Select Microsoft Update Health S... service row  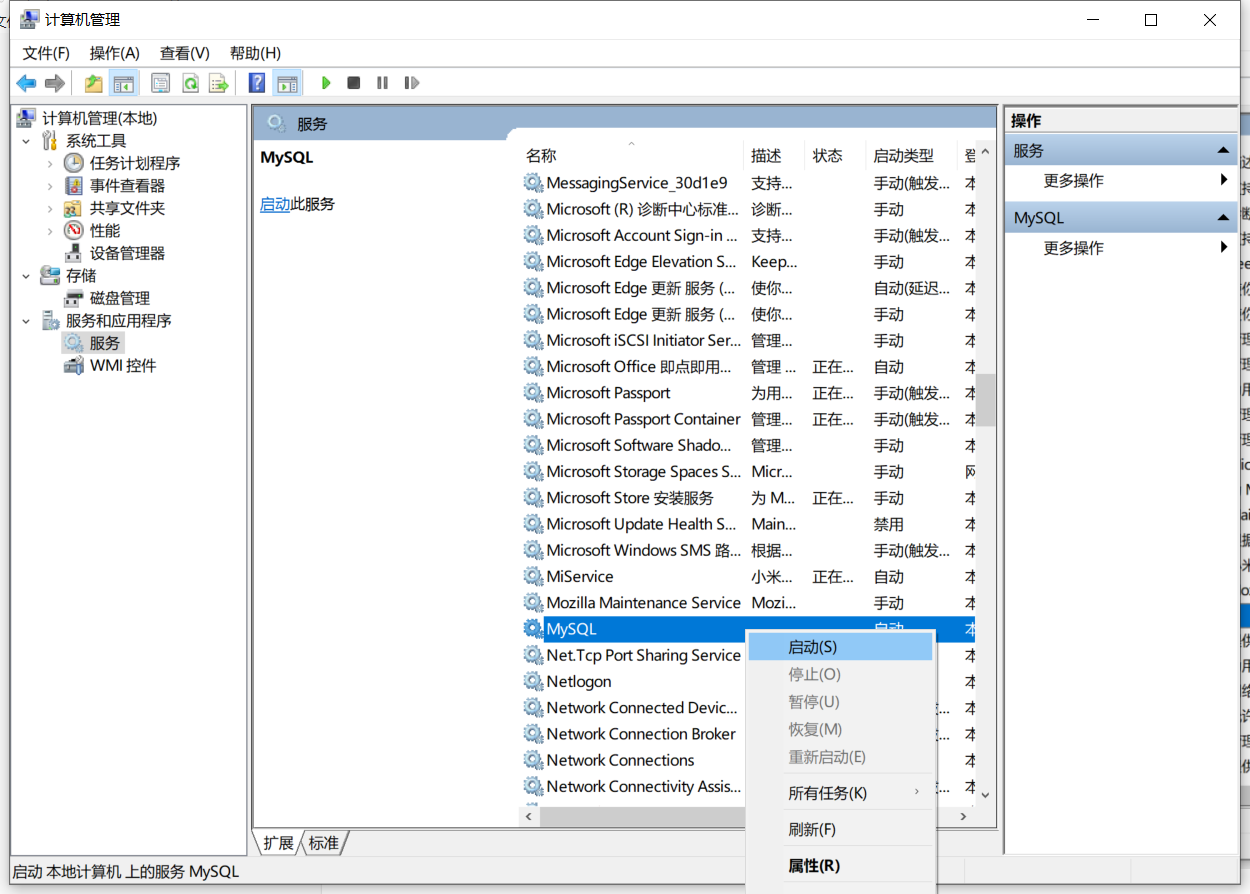coord(748,524)
